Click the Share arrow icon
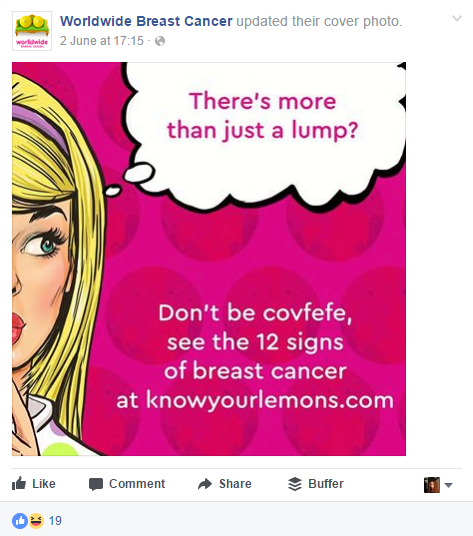The height and width of the screenshot is (536, 473). pyautogui.click(x=205, y=484)
